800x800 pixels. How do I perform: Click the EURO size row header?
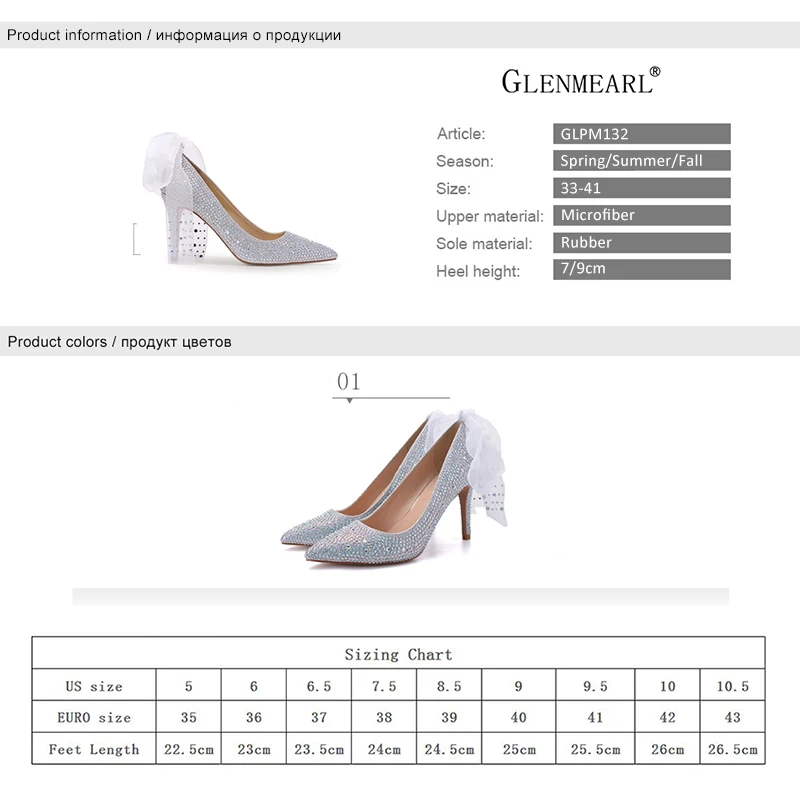(94, 718)
